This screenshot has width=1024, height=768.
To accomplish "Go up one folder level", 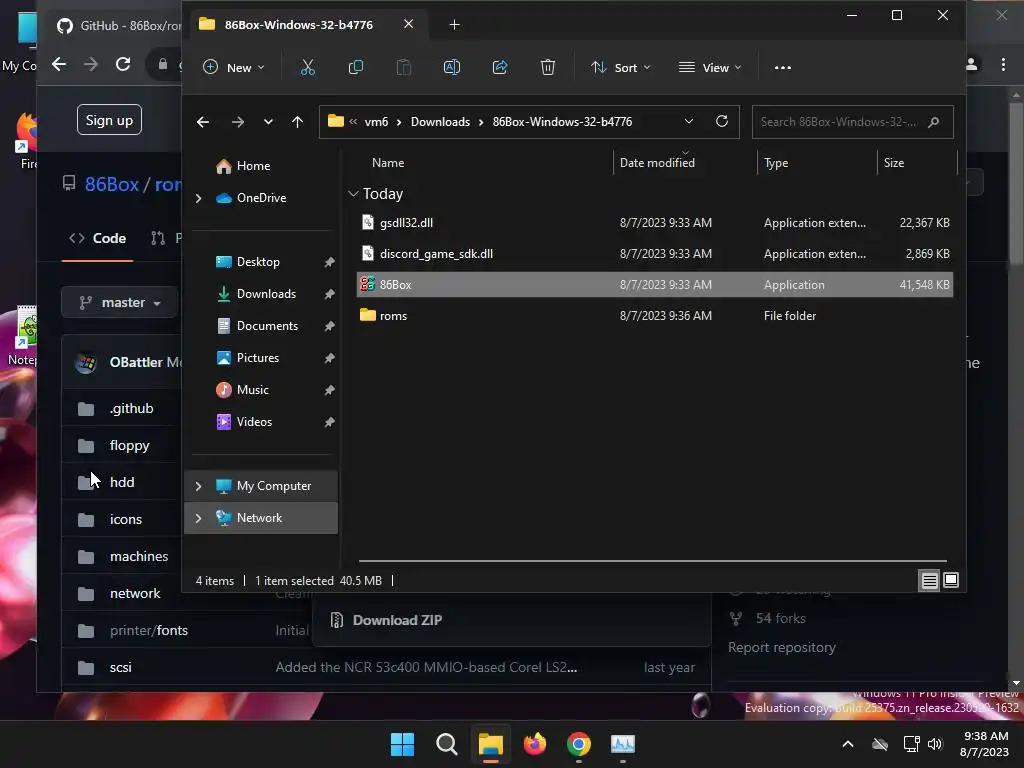I will [297, 122].
